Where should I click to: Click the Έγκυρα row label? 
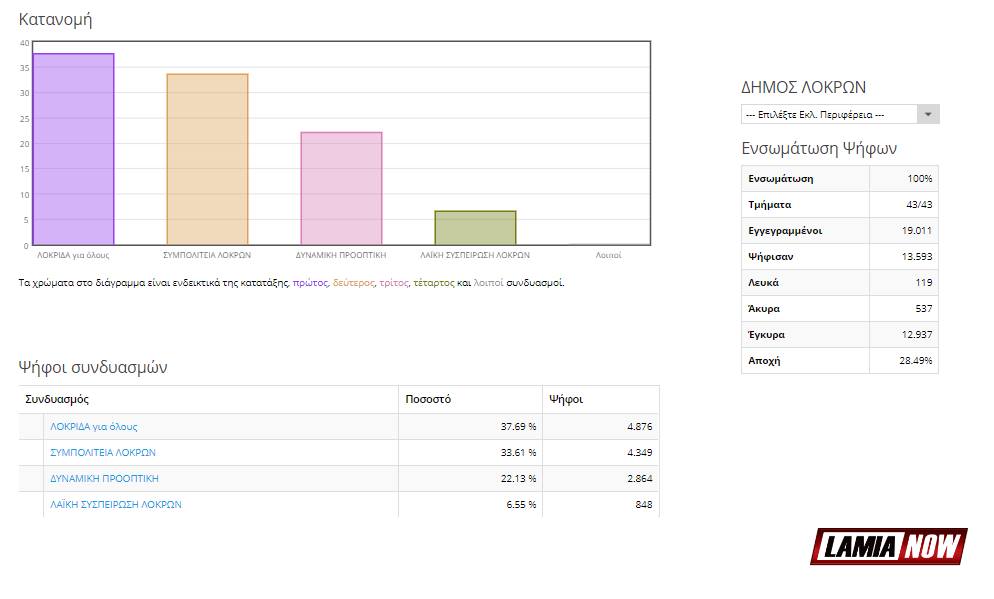(x=766, y=335)
